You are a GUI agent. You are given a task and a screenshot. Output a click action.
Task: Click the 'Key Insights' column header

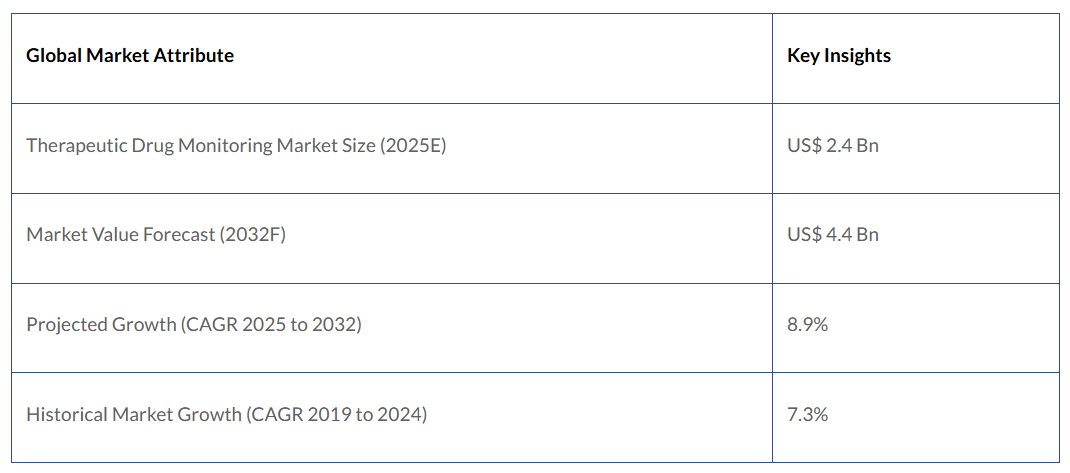tap(839, 56)
